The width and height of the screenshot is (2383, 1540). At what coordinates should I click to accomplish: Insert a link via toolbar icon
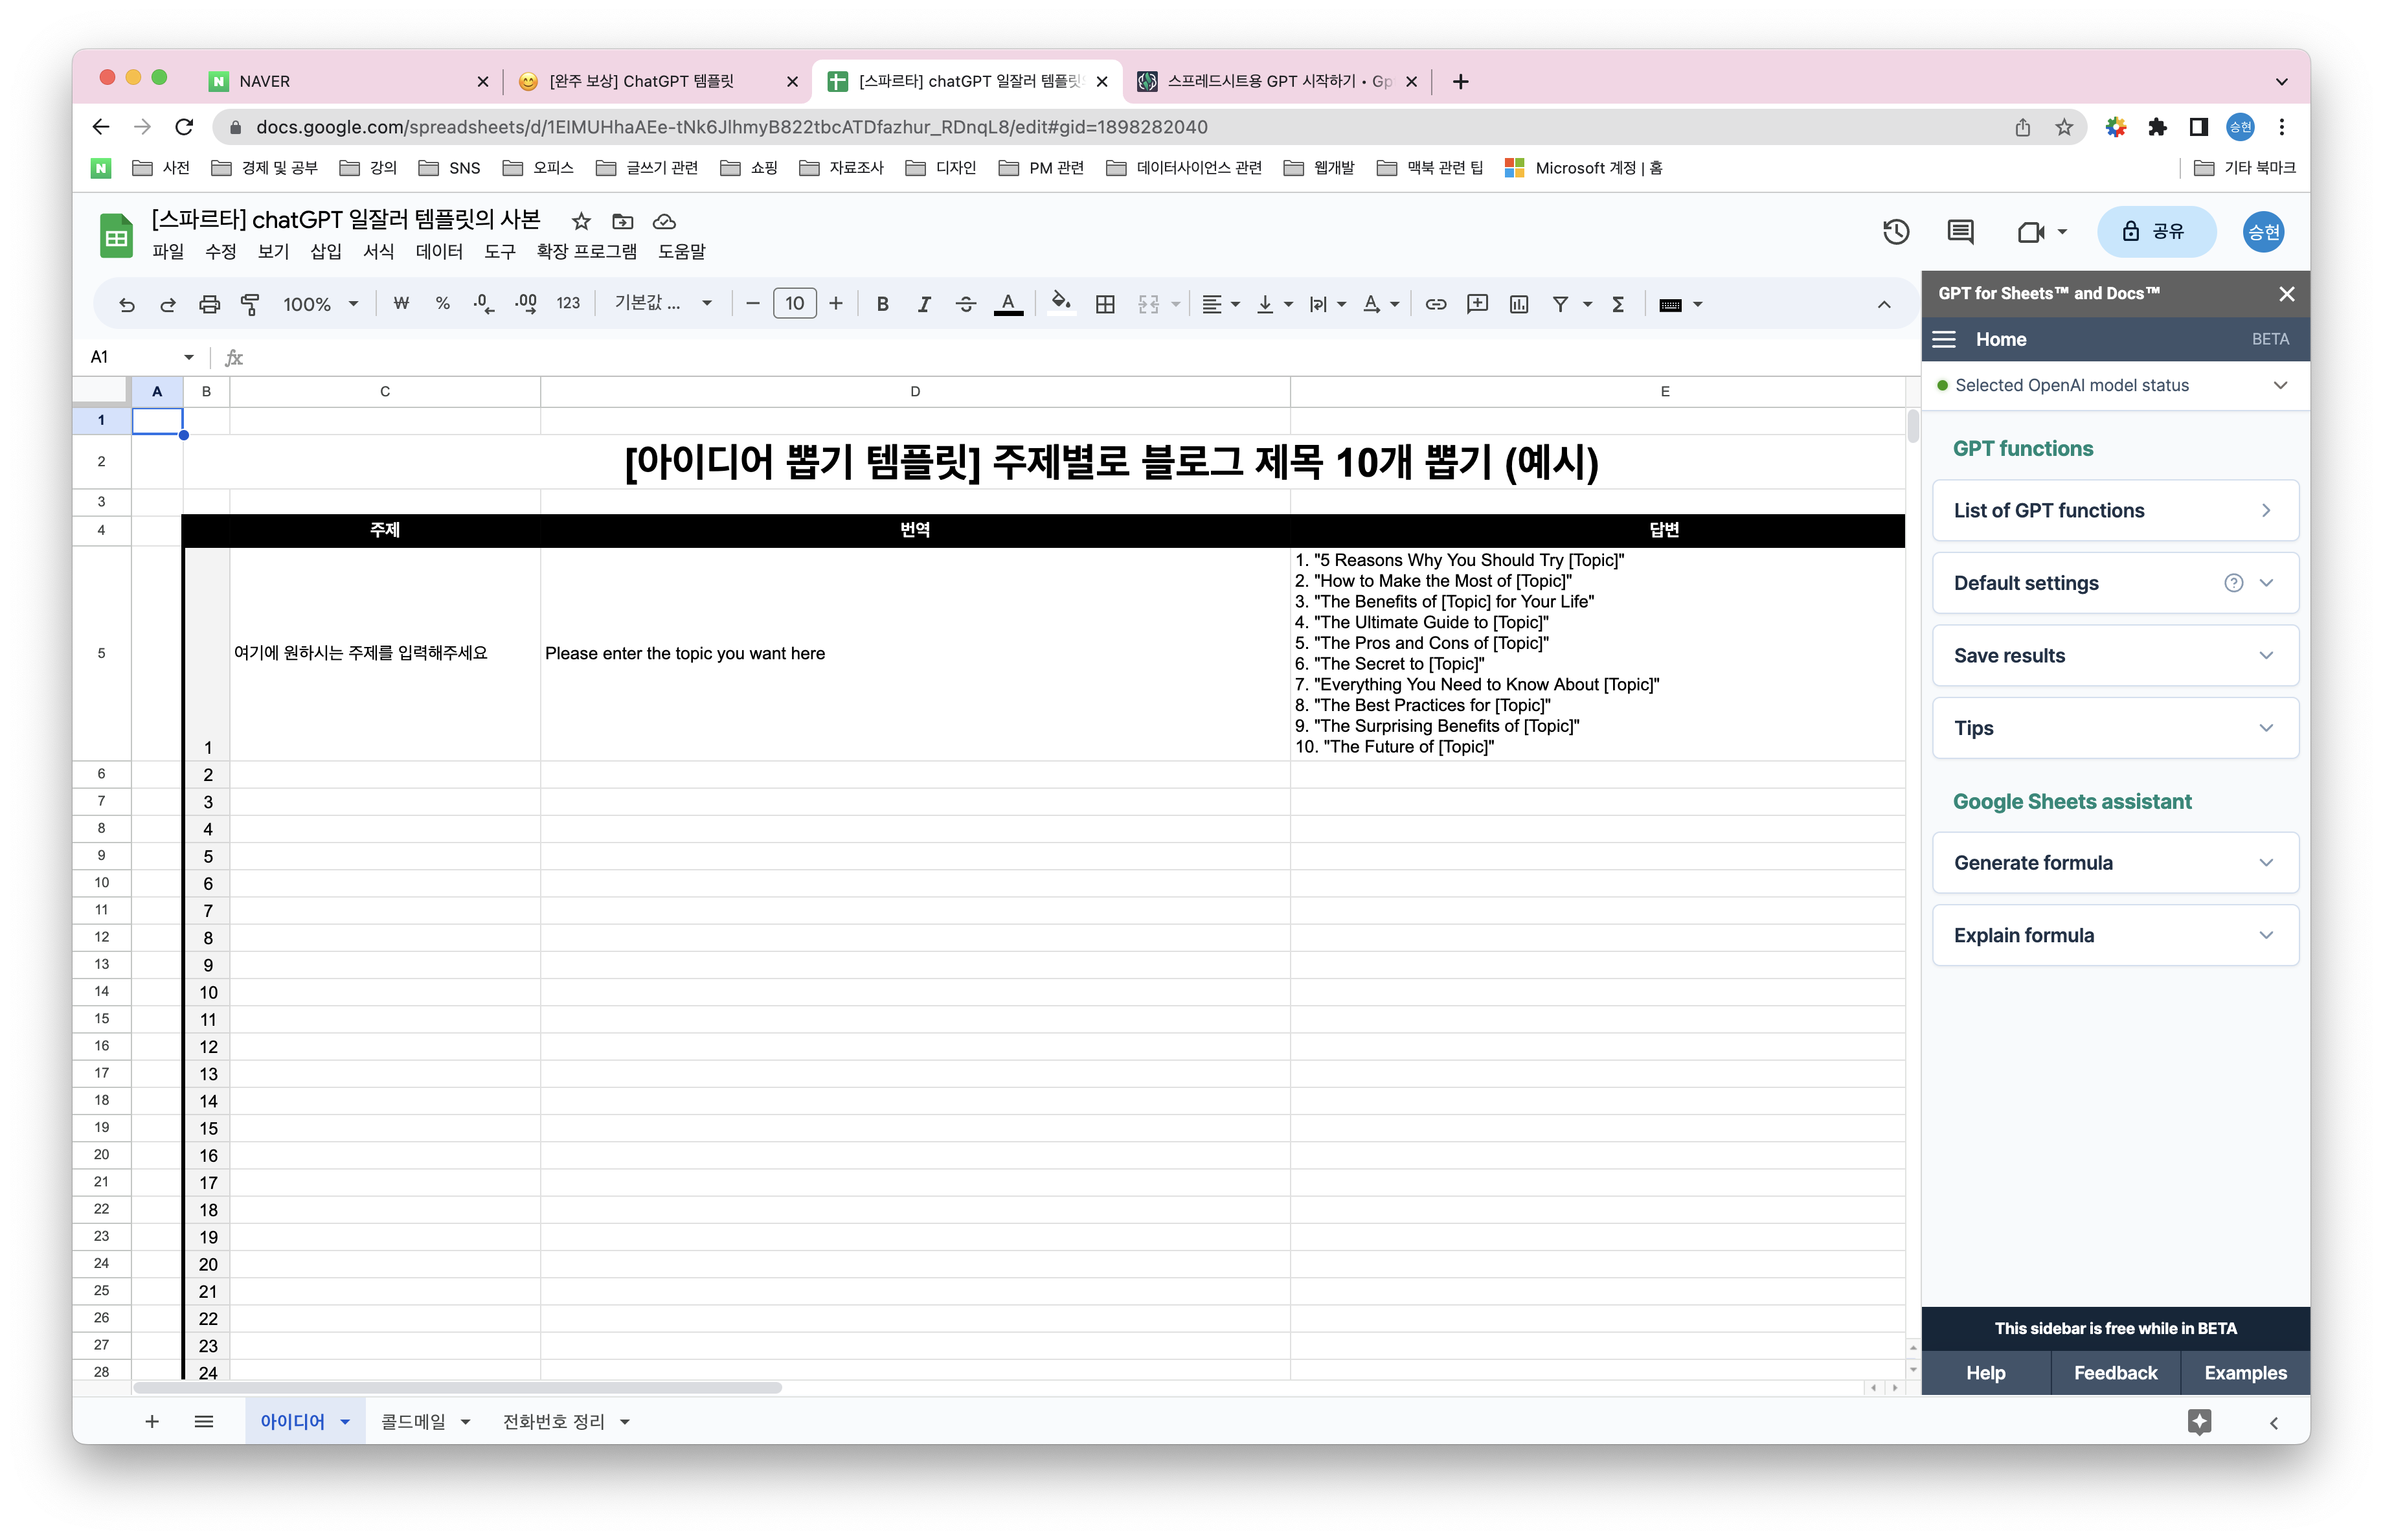tap(1435, 304)
